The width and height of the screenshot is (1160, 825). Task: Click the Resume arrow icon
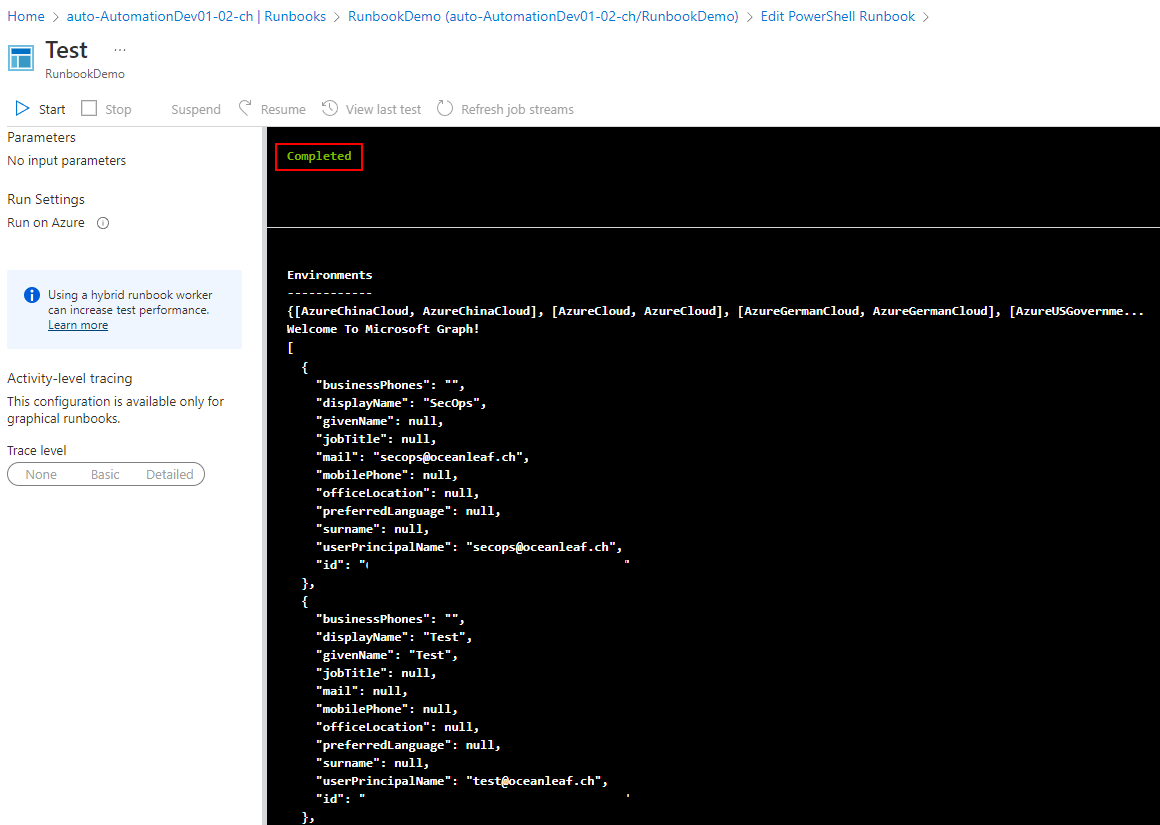click(245, 109)
